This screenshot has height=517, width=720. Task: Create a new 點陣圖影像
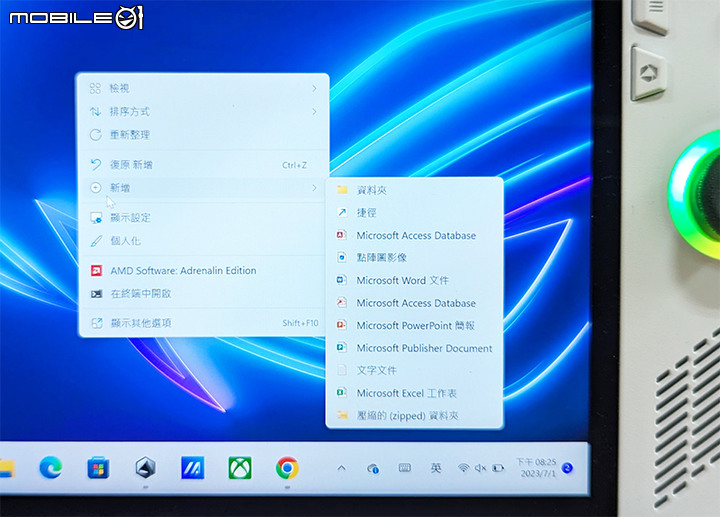(415, 258)
